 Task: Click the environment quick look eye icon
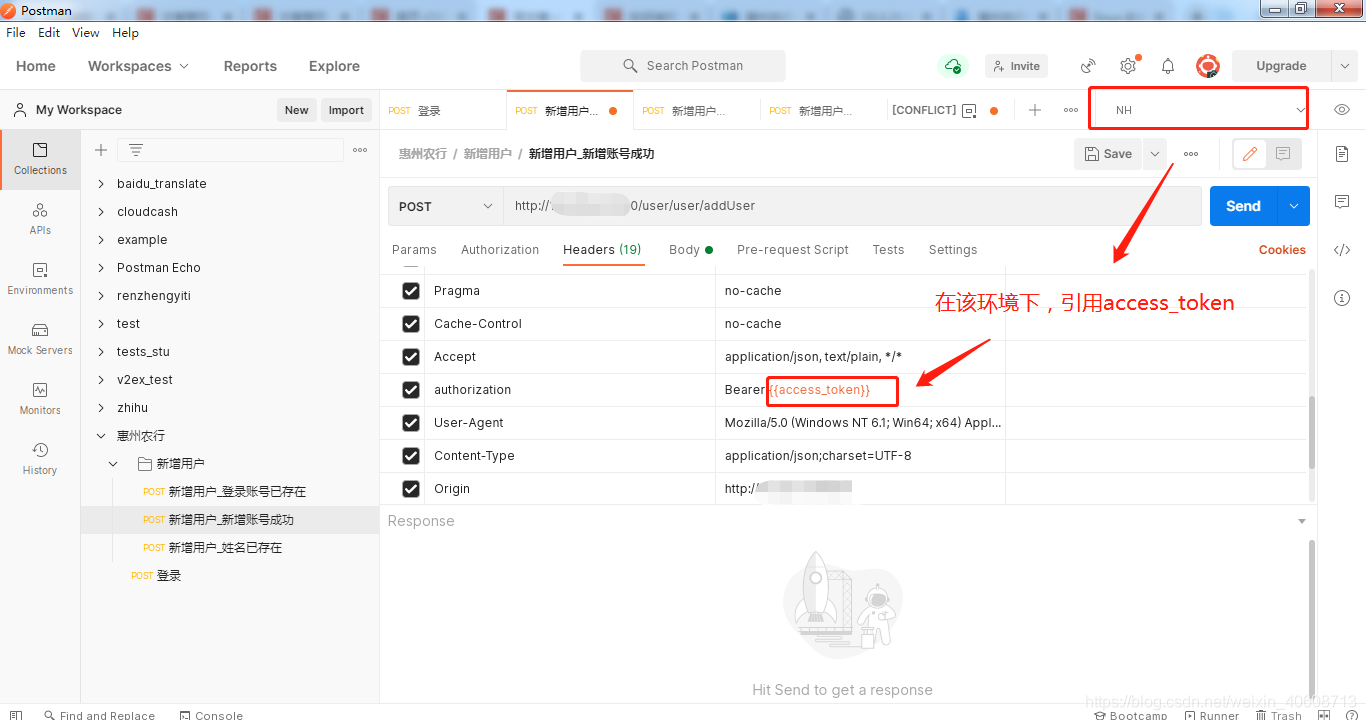pos(1342,110)
